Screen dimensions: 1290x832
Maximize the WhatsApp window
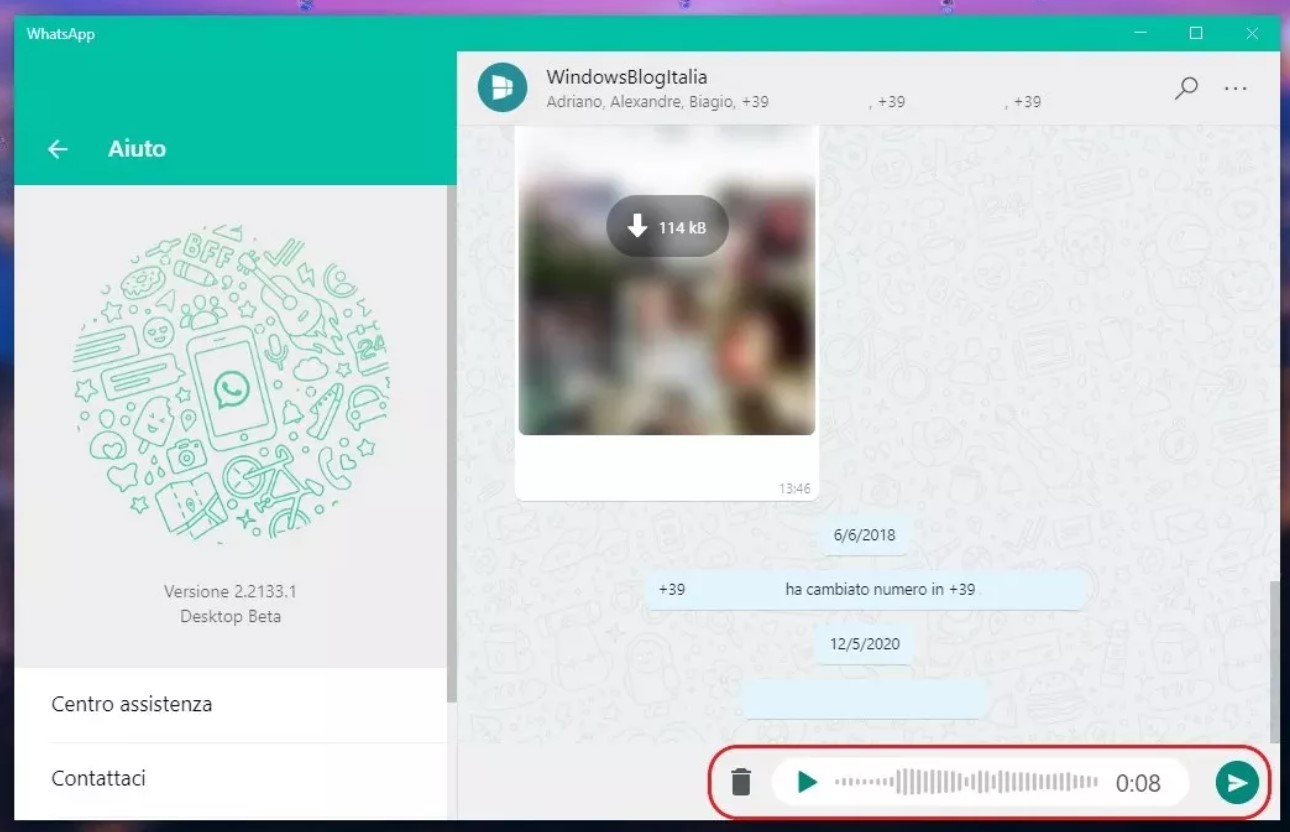[x=1196, y=33]
